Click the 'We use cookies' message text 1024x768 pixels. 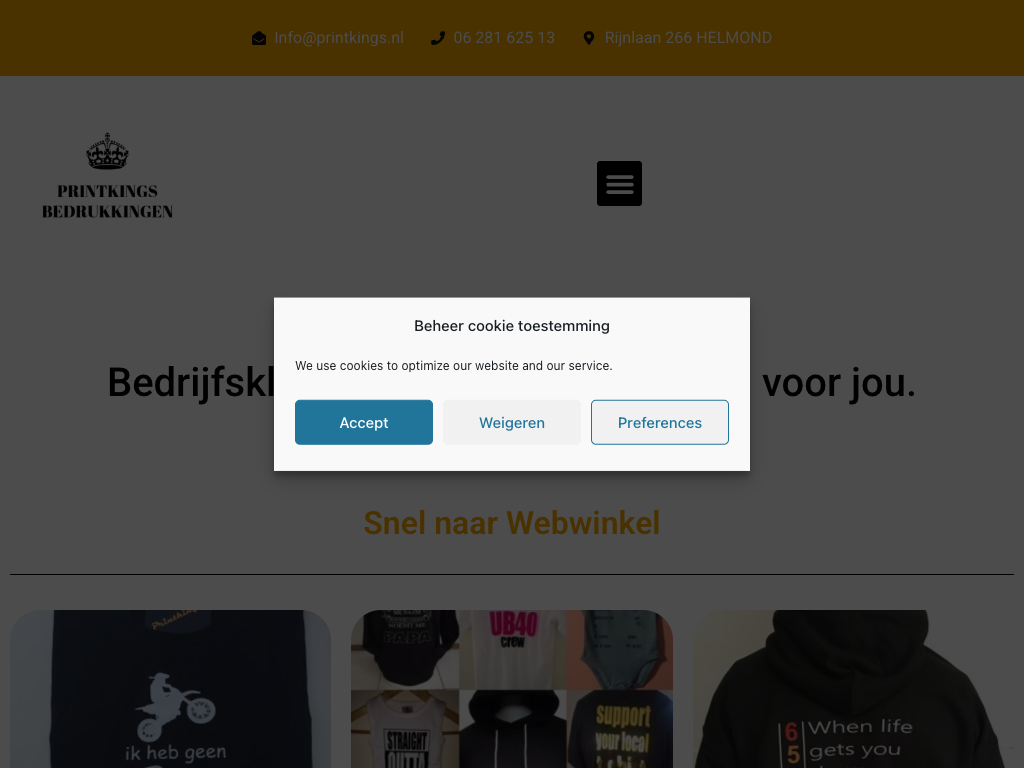click(x=454, y=366)
